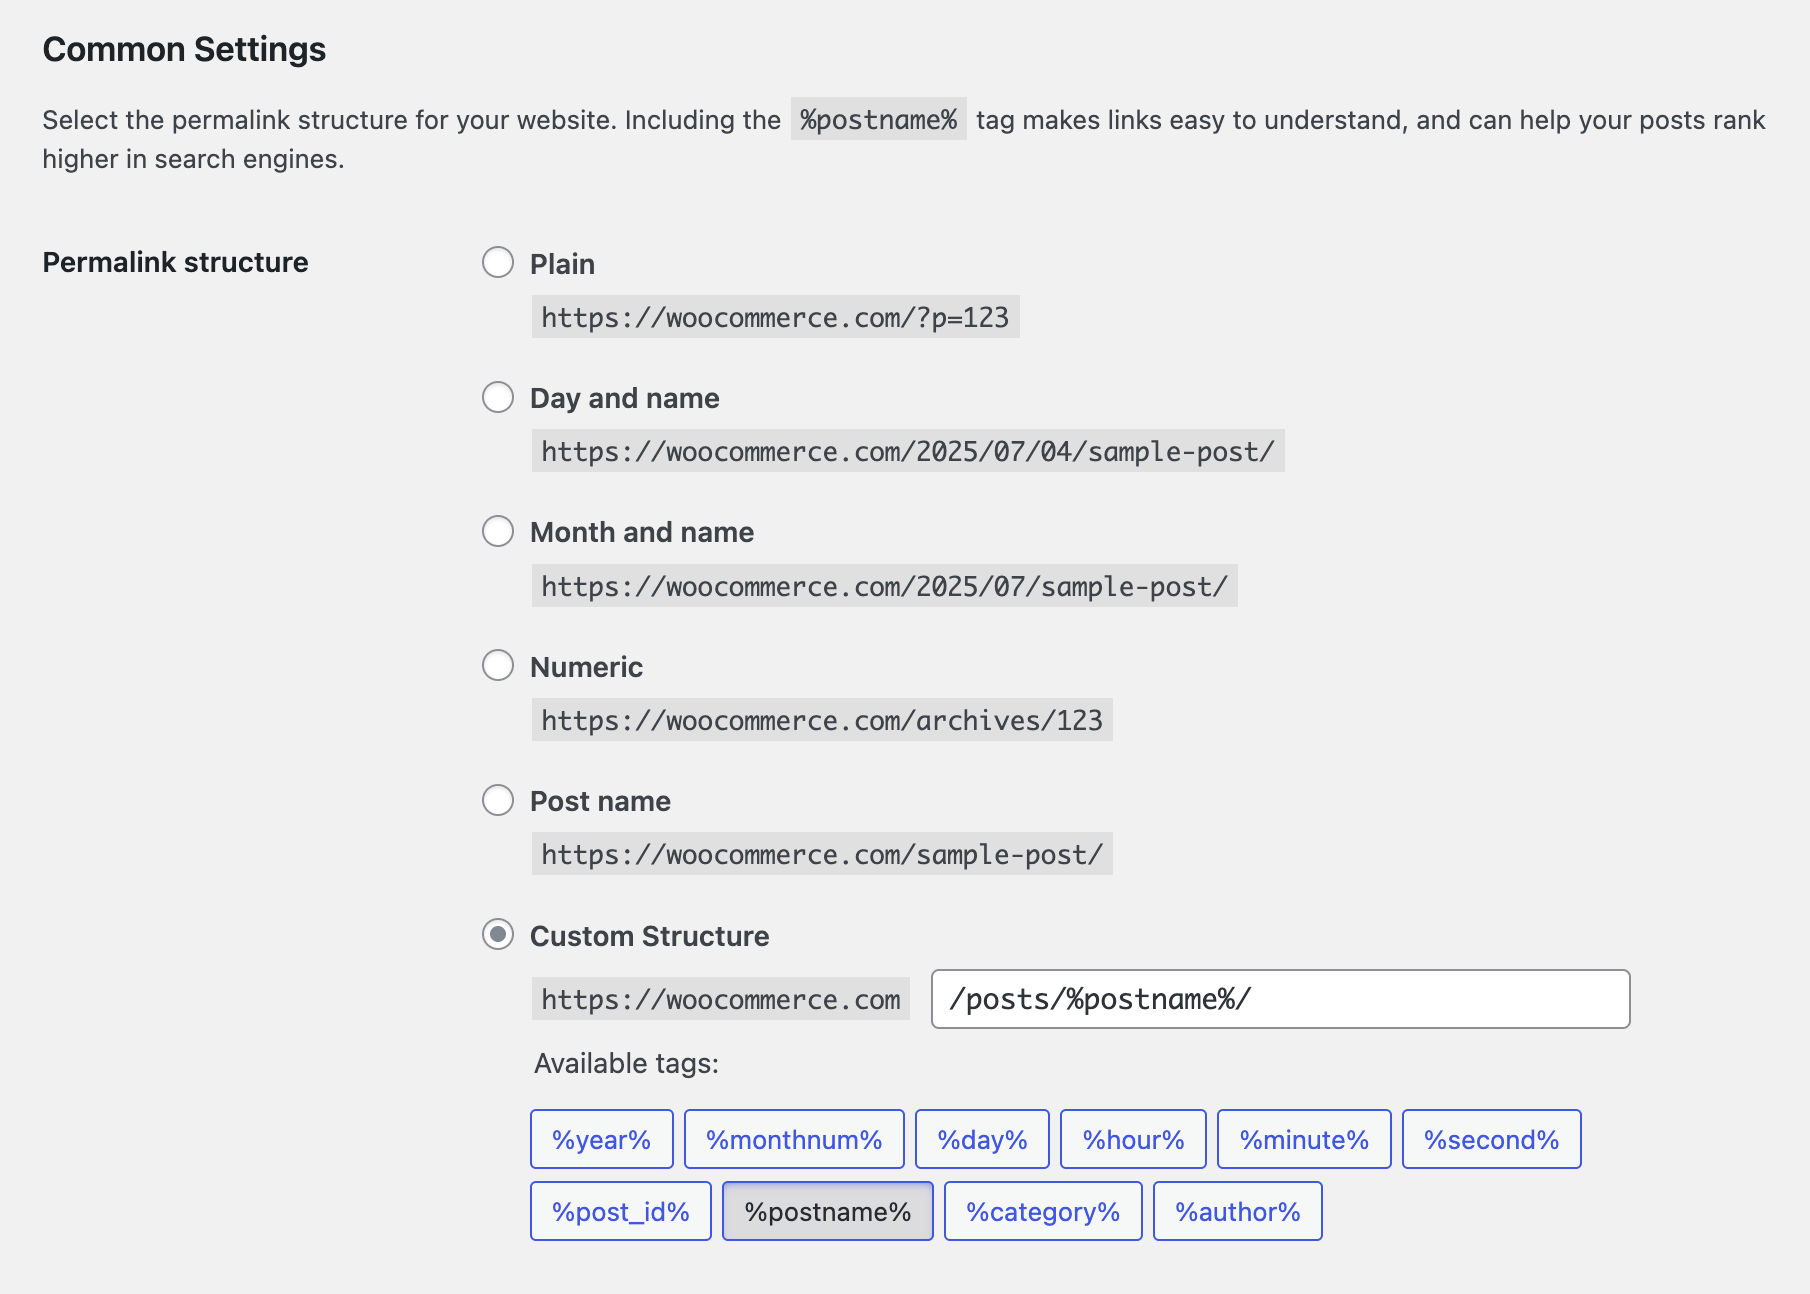Click the https://woocommerce.com base URL text
Screen dimensions: 1810x1294
click(x=719, y=998)
